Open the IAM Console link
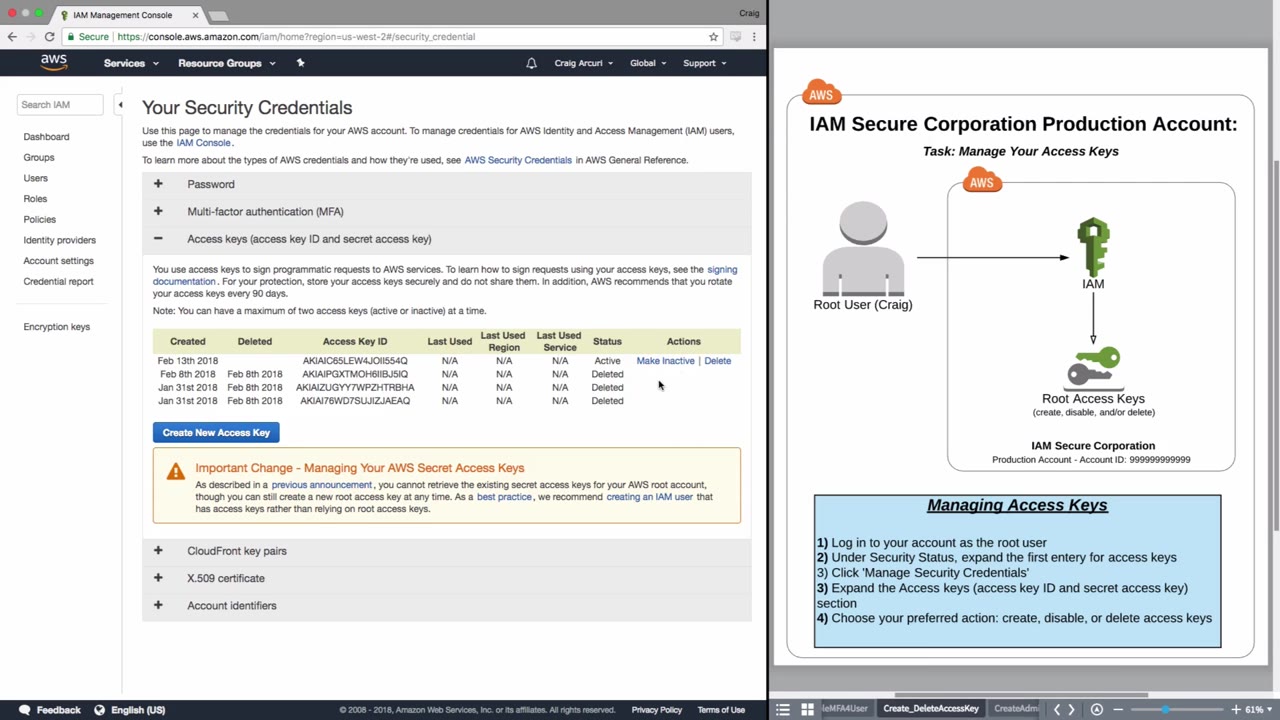1280x720 pixels. pos(203,143)
